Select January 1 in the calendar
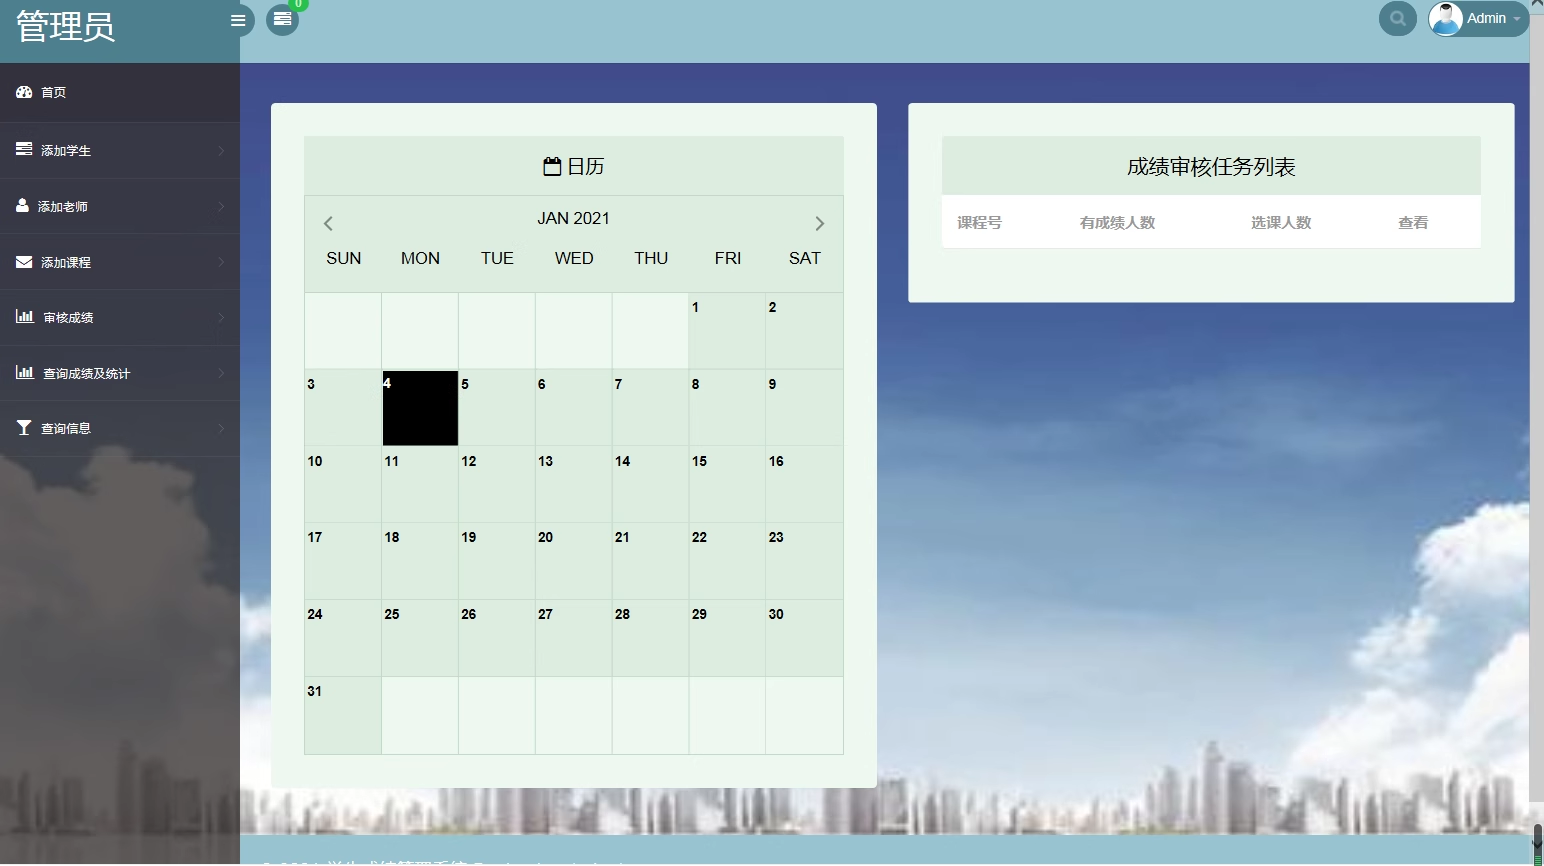 click(x=727, y=331)
